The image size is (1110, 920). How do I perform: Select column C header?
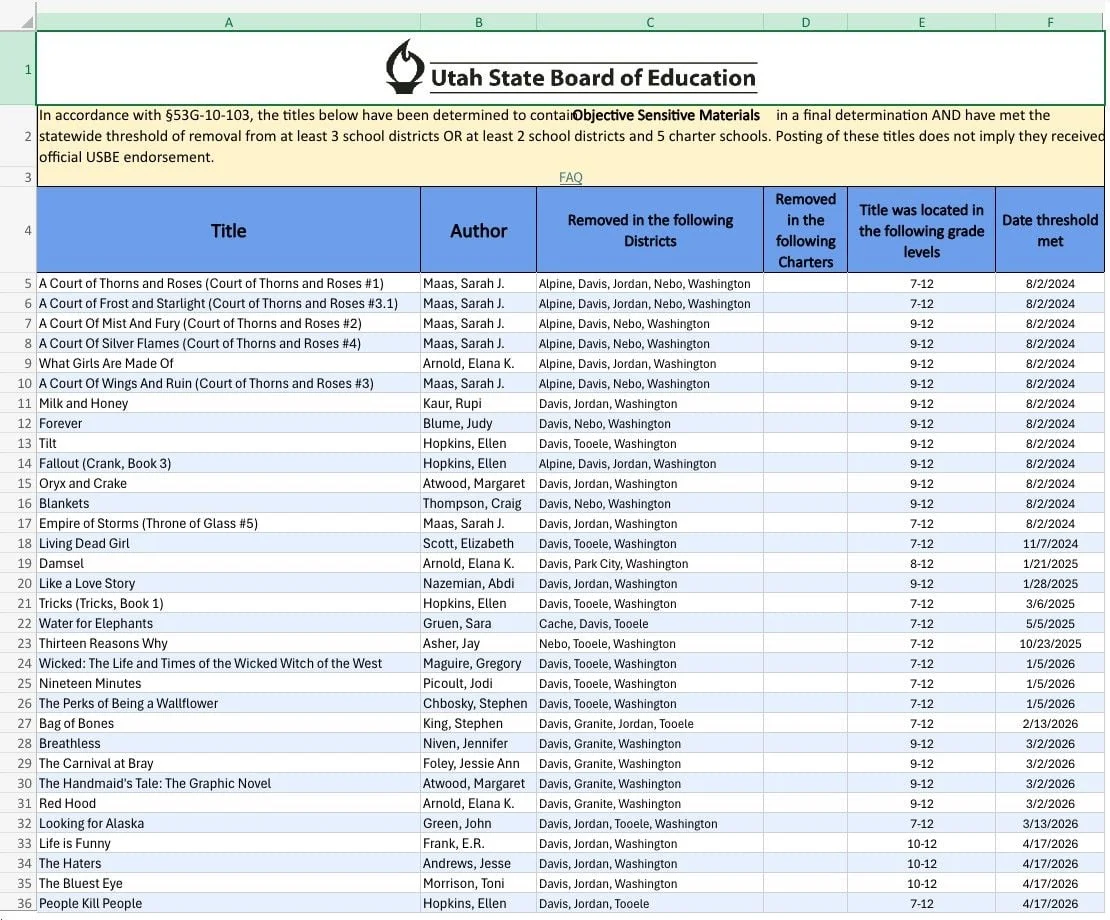pos(650,22)
